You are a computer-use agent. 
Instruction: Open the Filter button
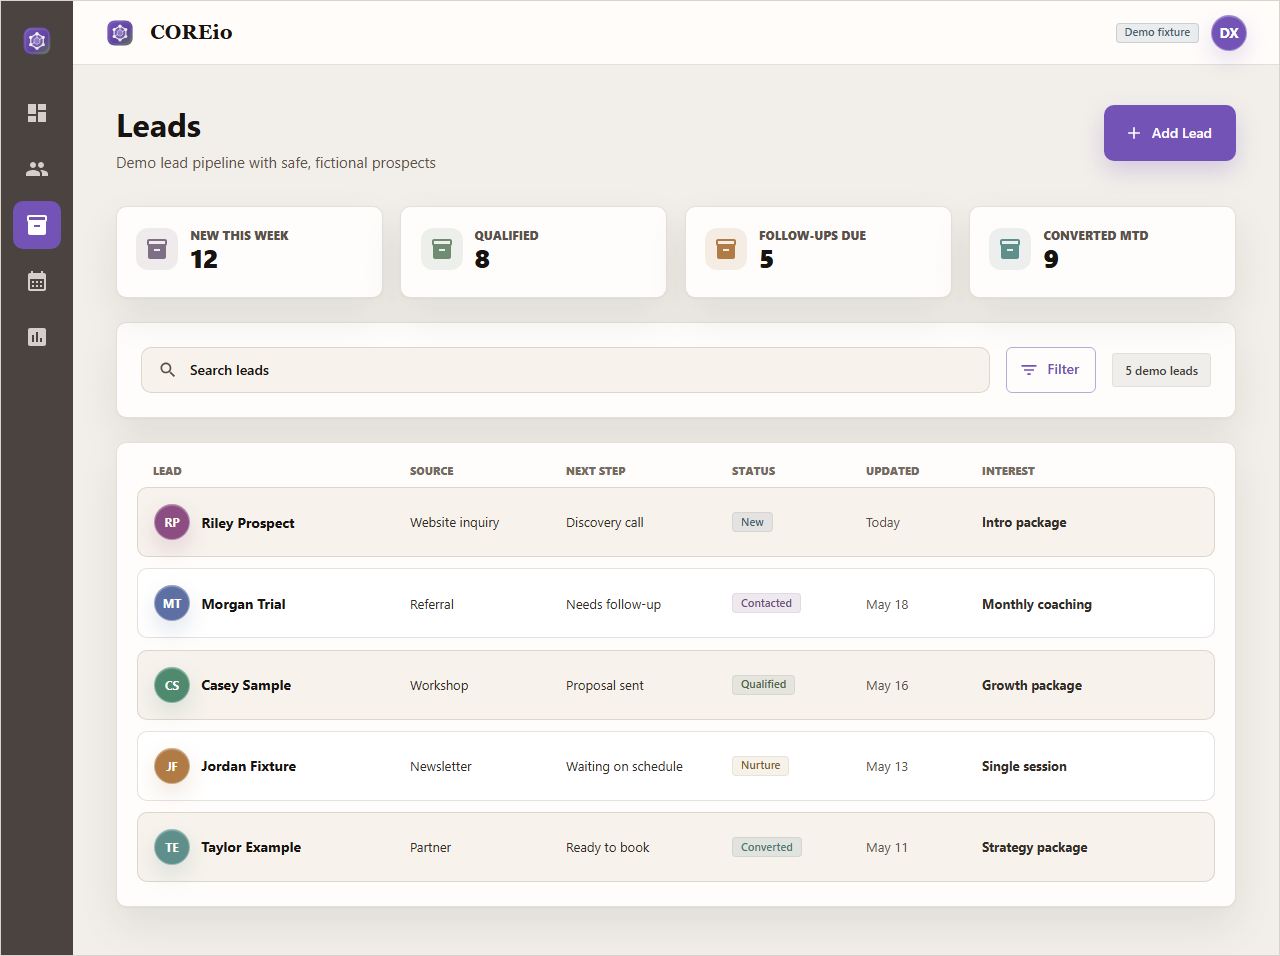[1051, 370]
